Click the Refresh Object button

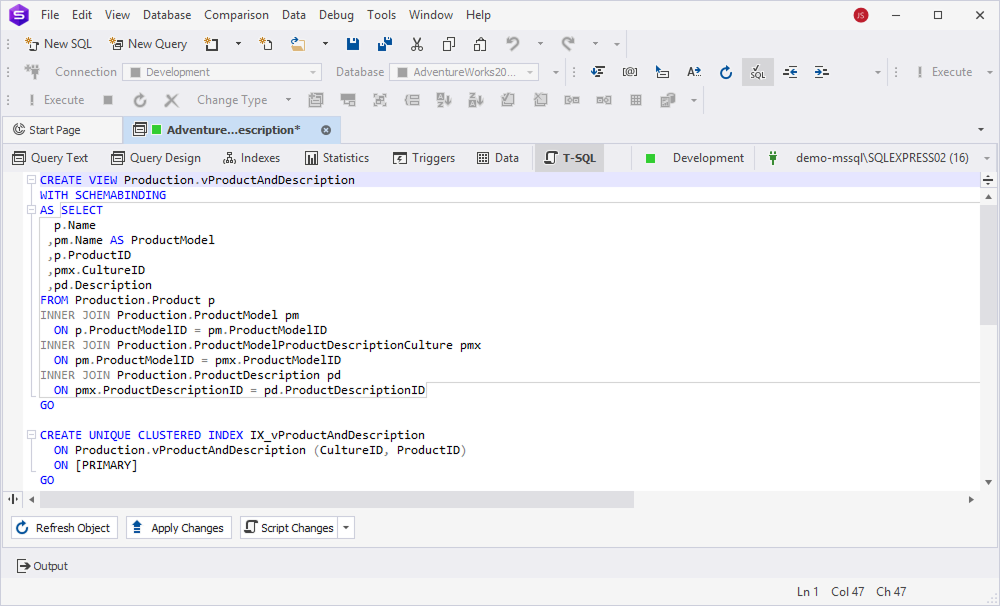pyautogui.click(x=64, y=528)
